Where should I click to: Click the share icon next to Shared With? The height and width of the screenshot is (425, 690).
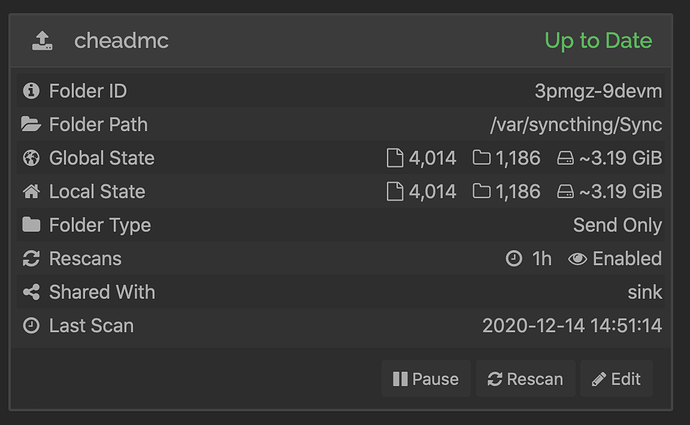point(31,292)
